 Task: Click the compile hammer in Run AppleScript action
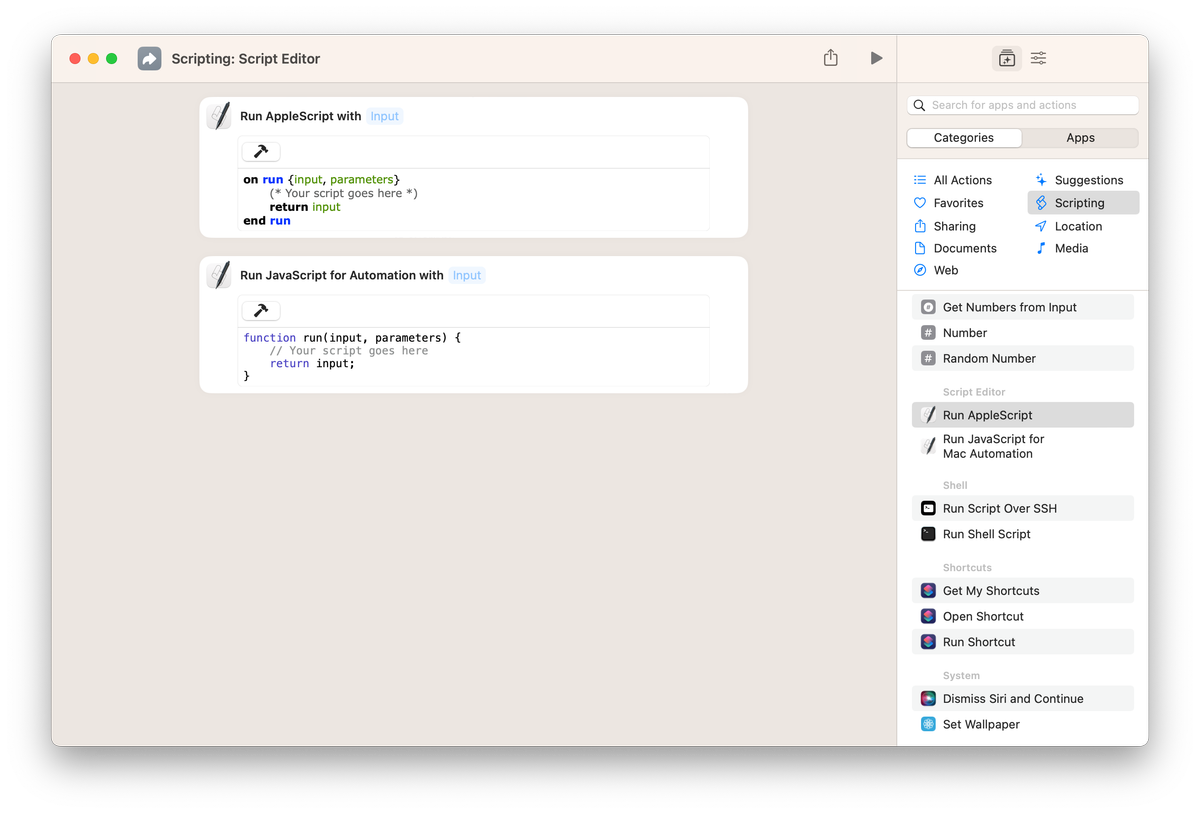tap(260, 151)
